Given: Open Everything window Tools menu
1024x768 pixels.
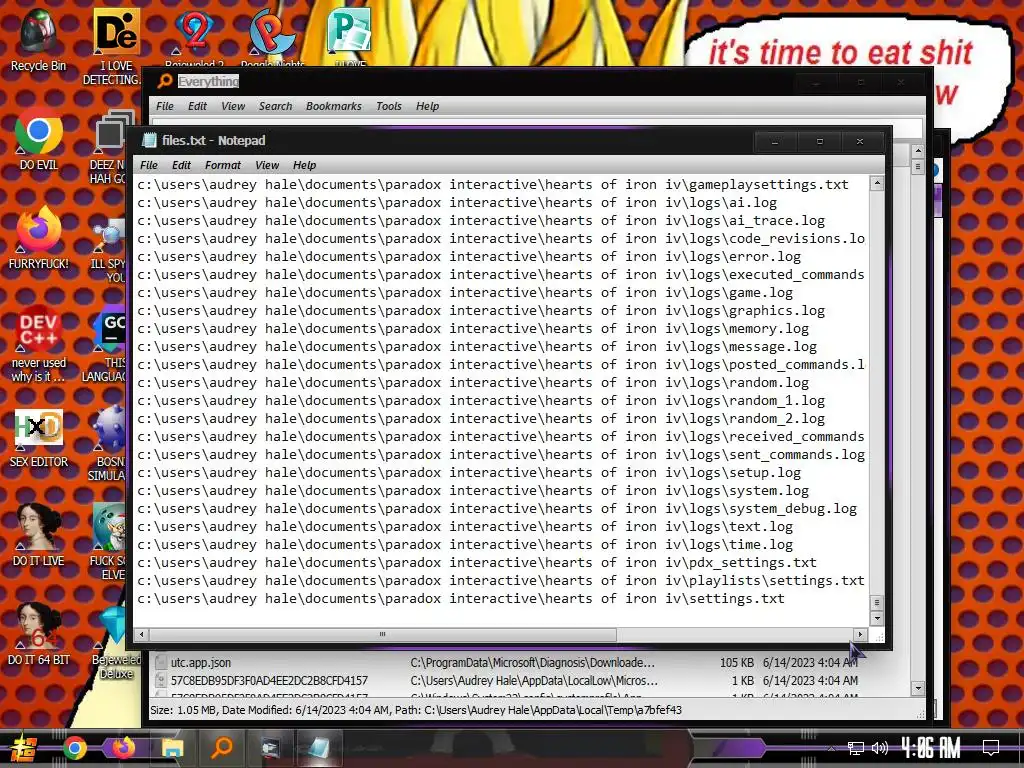Looking at the screenshot, I should pyautogui.click(x=389, y=106).
